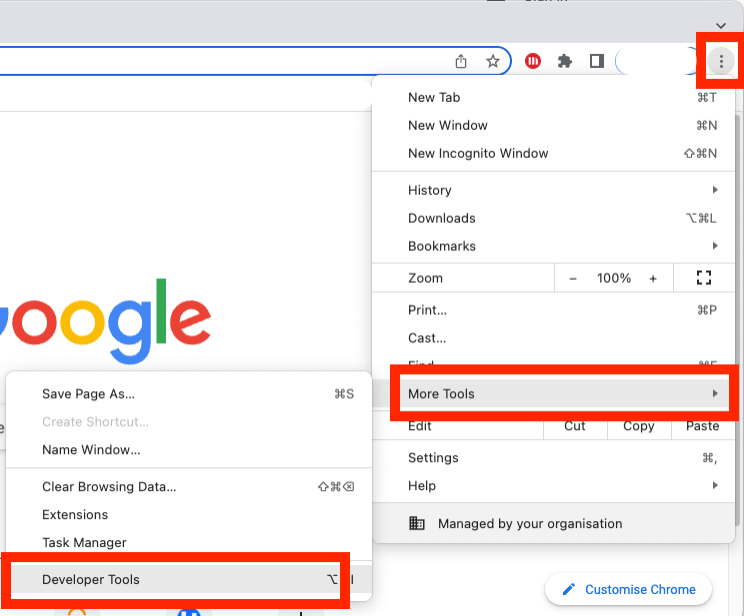This screenshot has height=616, width=744.
Task: Toggle the side panel icon
Action: coord(597,62)
